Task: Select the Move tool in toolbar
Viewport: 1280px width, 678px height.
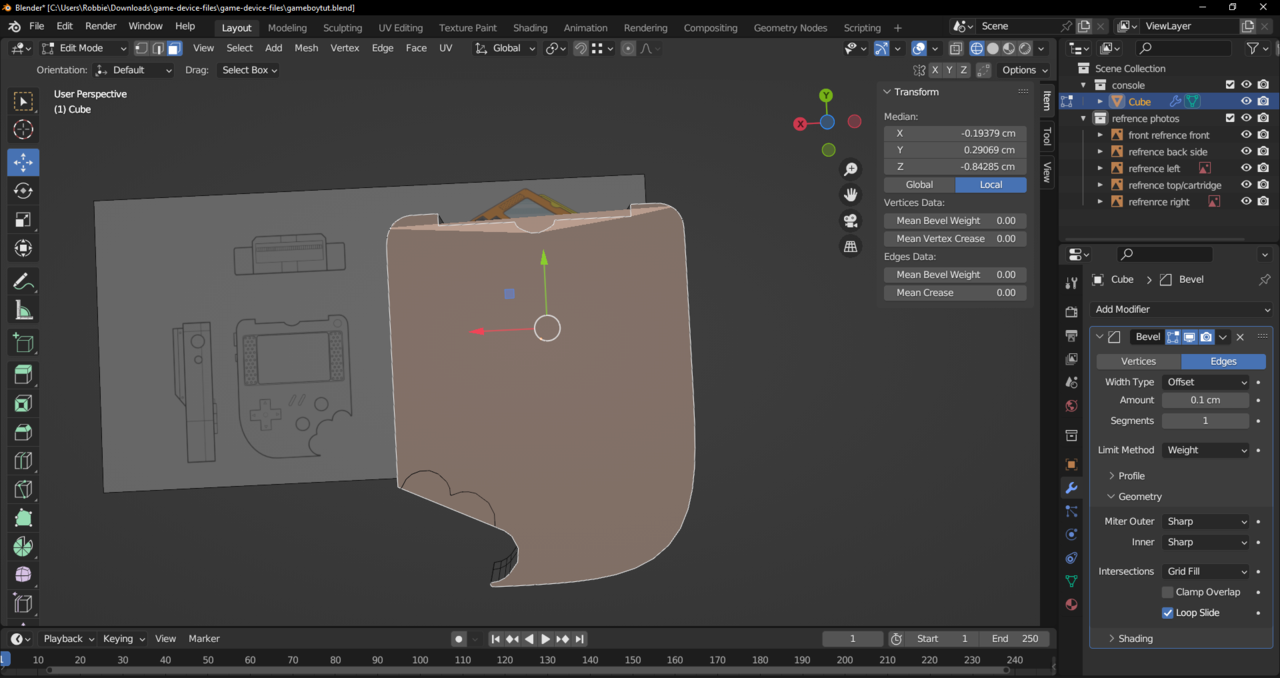Action: [23, 162]
